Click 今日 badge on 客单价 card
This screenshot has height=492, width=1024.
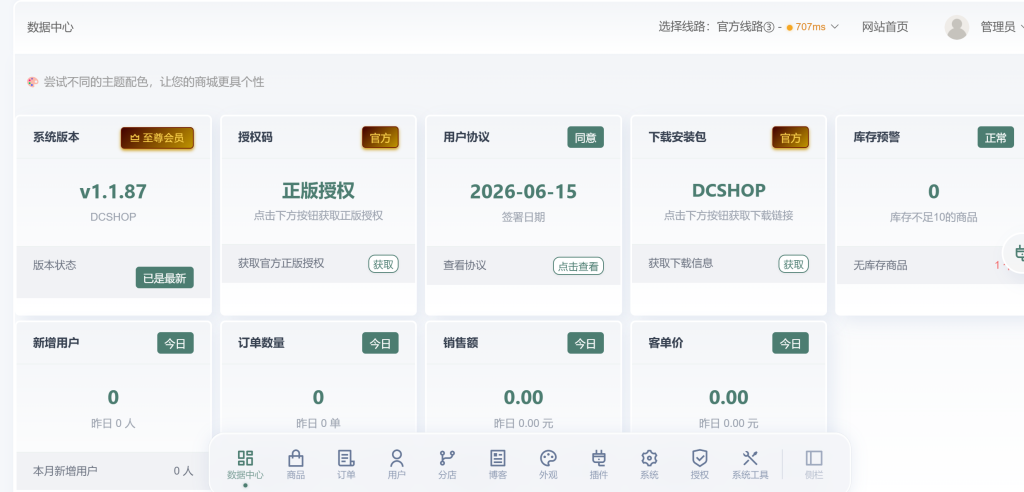[x=791, y=343]
